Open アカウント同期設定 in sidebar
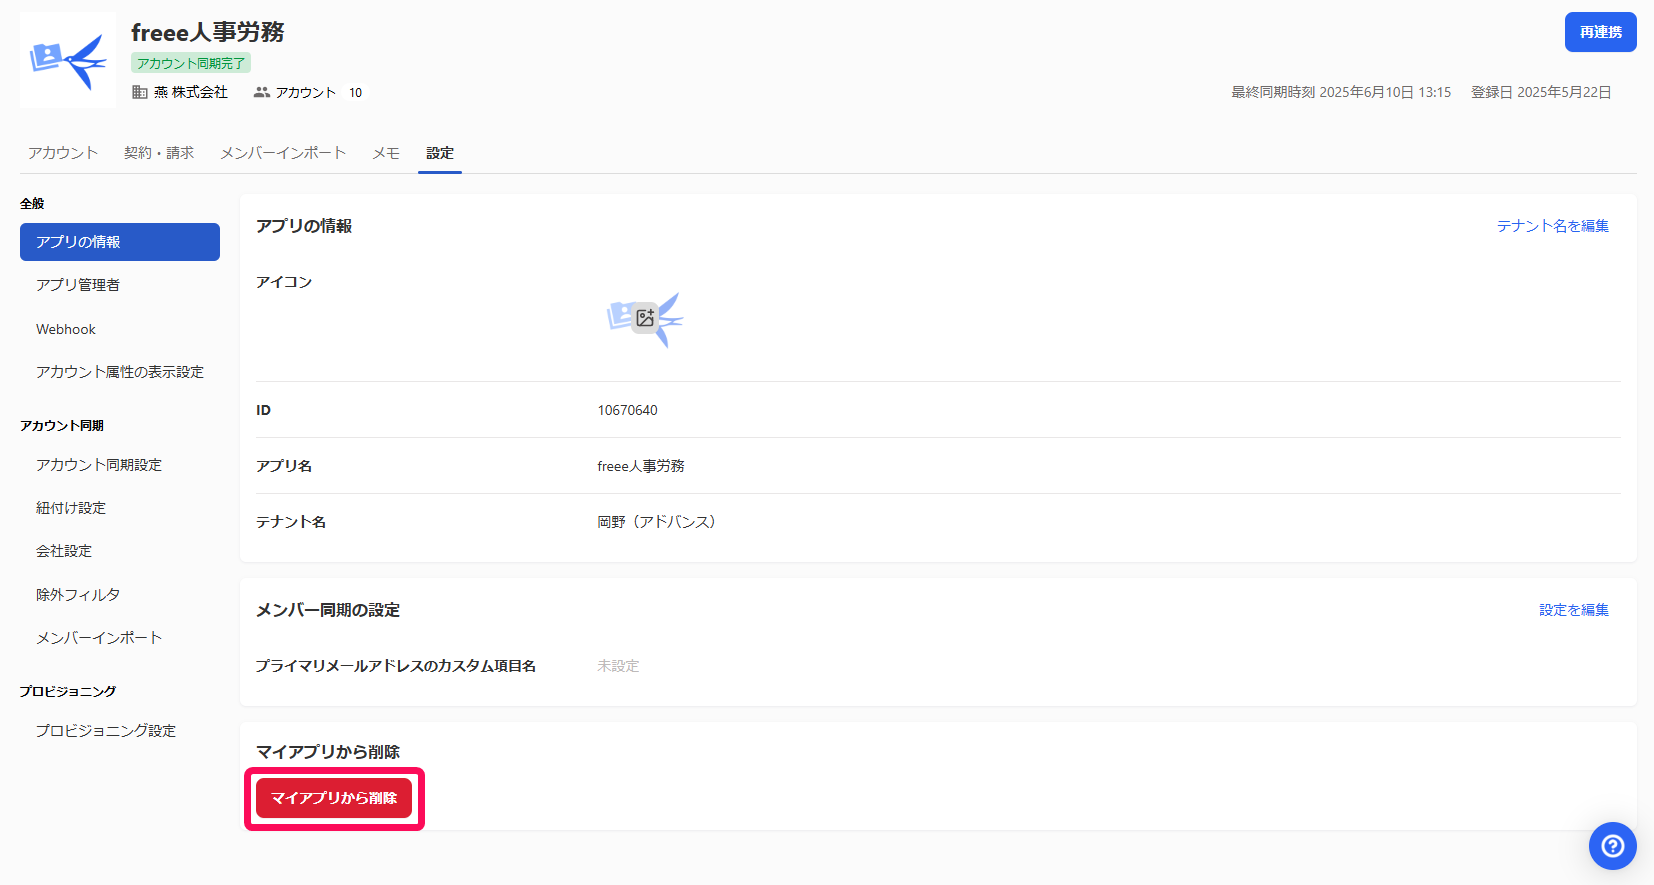 [120, 465]
